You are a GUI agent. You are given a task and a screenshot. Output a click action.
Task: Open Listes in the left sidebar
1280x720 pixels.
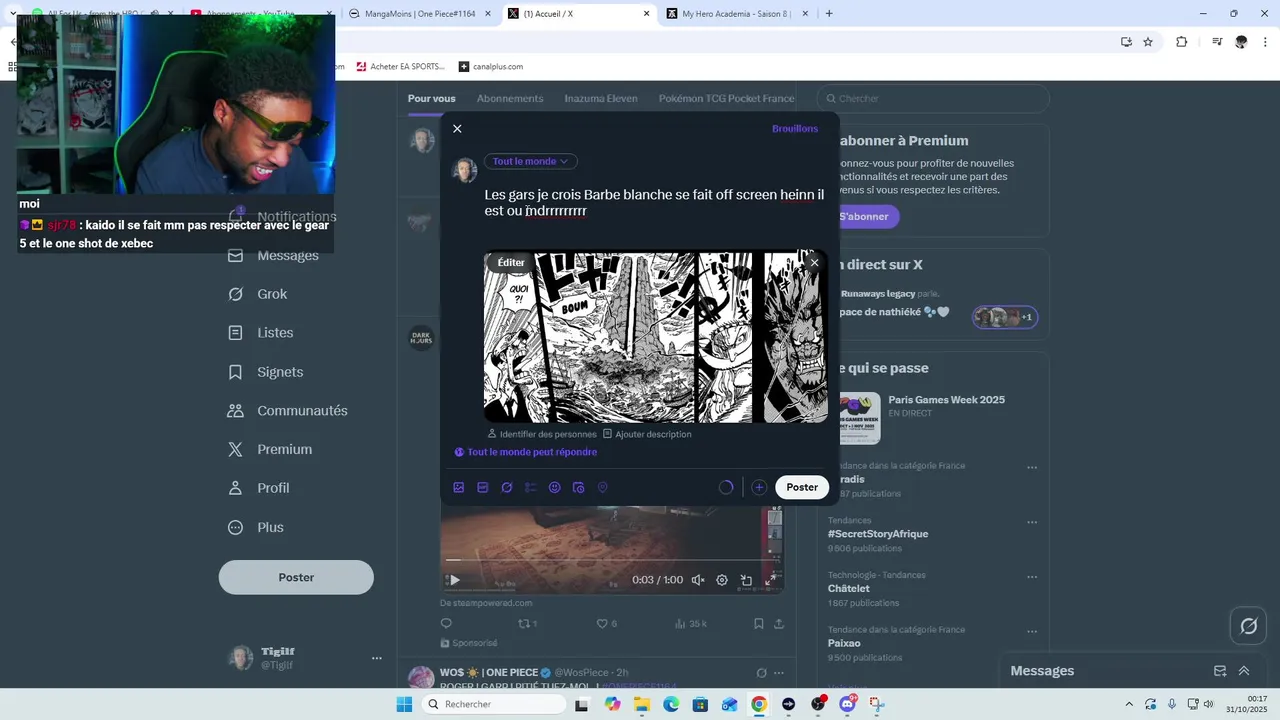click(x=261, y=333)
